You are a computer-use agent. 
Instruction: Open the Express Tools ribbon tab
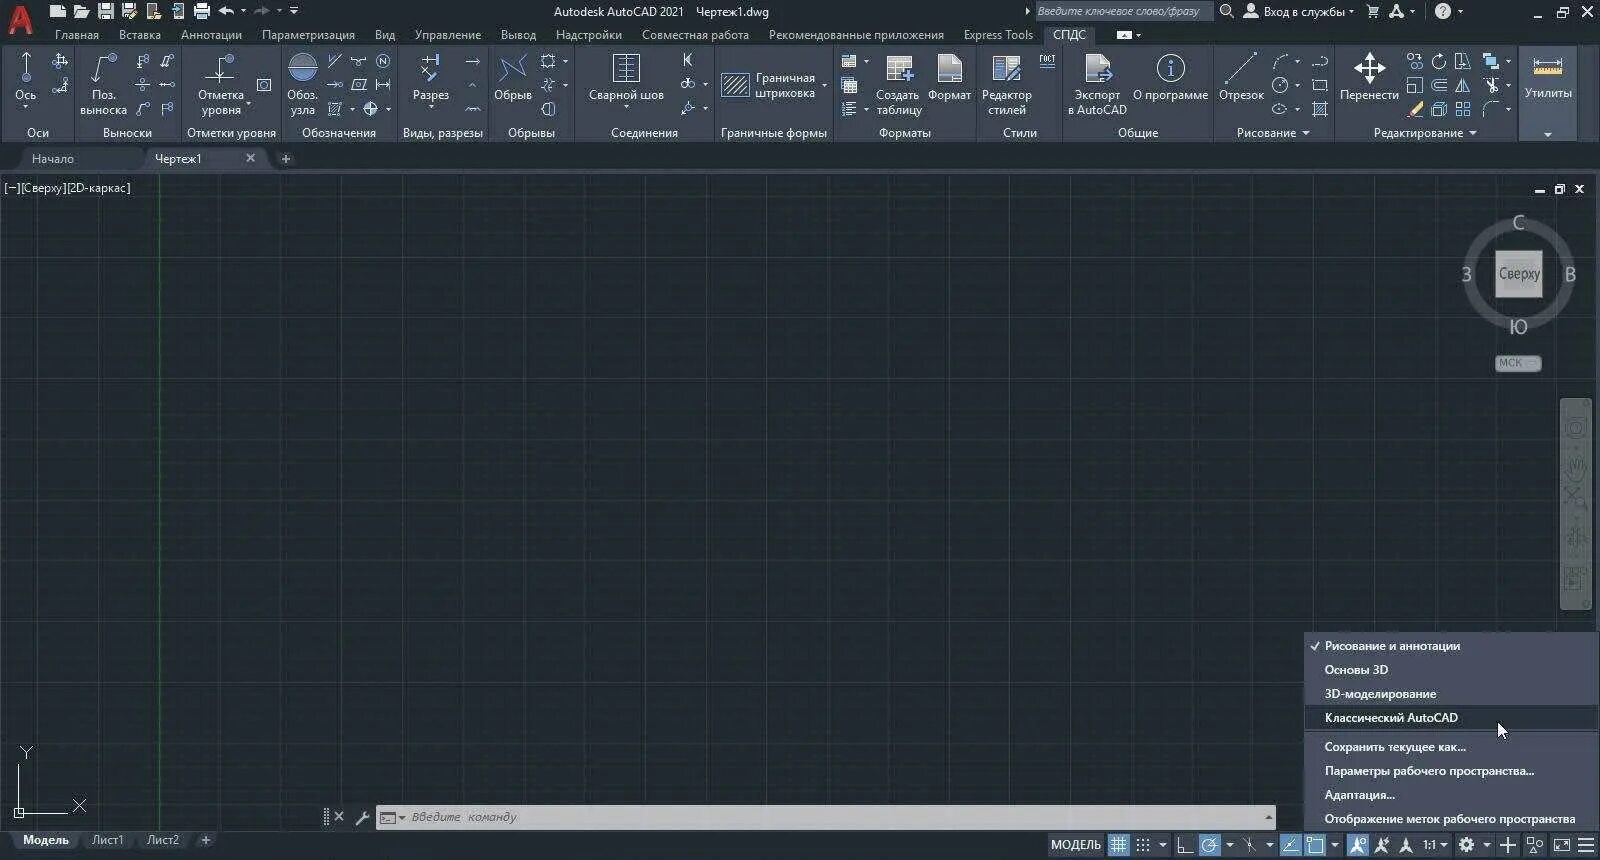[x=998, y=35]
